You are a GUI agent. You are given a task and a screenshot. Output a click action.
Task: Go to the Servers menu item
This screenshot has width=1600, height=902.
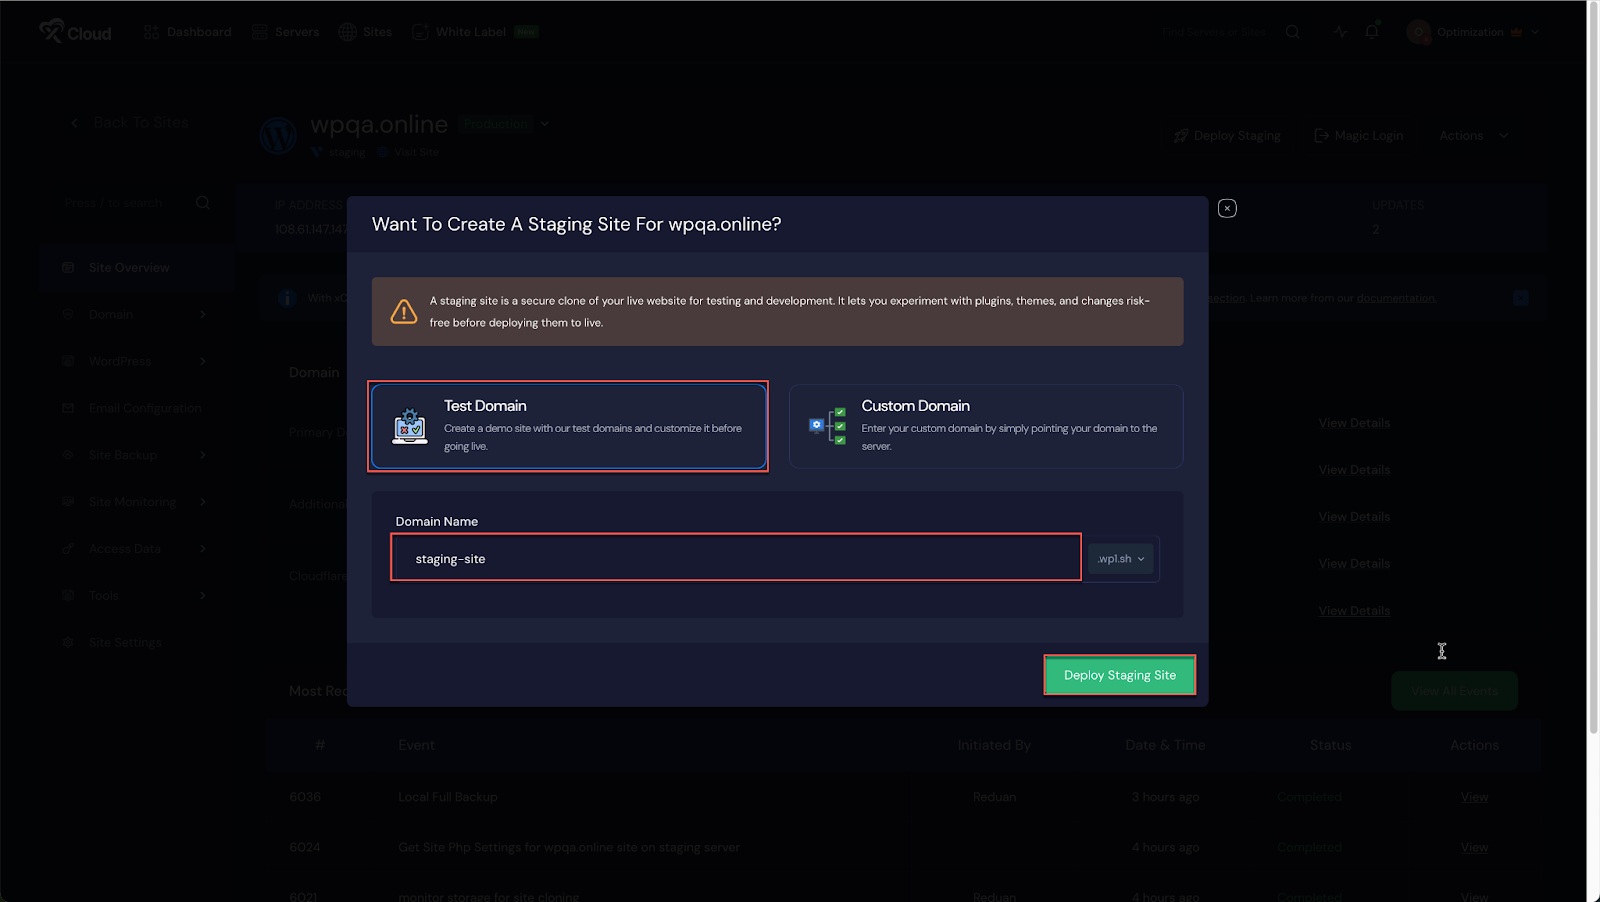286,32
